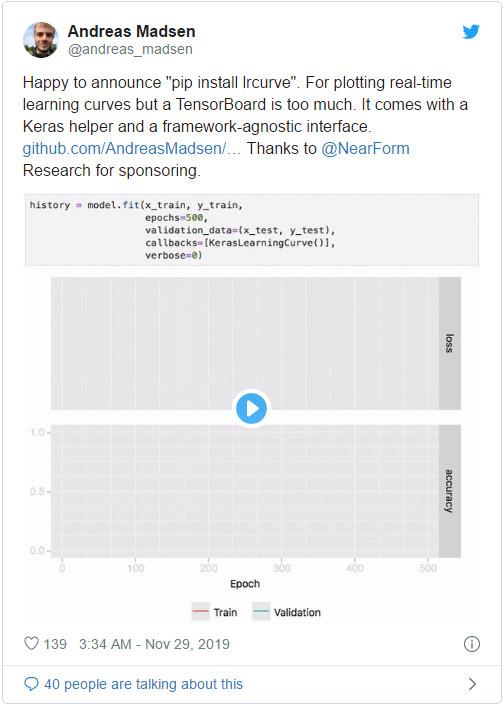Open the Andreas Madsen display name
The width and height of the screenshot is (504, 707).
point(132,31)
